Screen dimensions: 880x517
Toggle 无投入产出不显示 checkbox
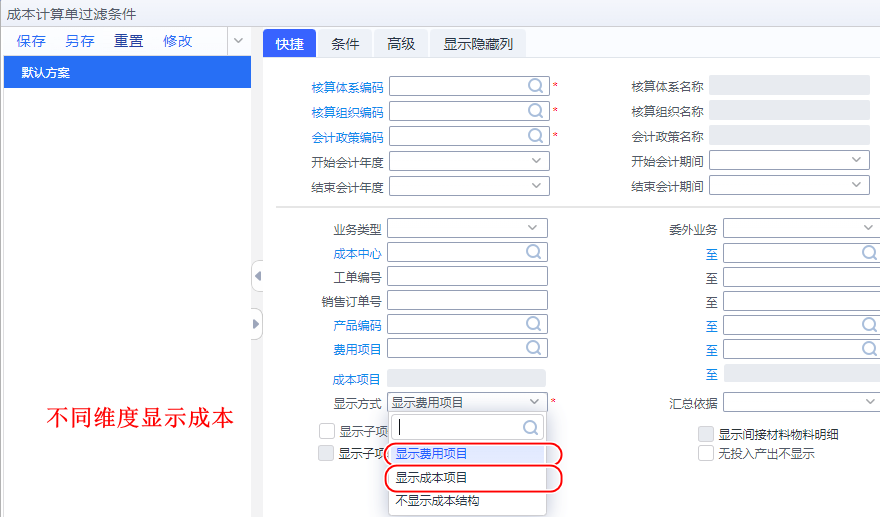pyautogui.click(x=706, y=453)
